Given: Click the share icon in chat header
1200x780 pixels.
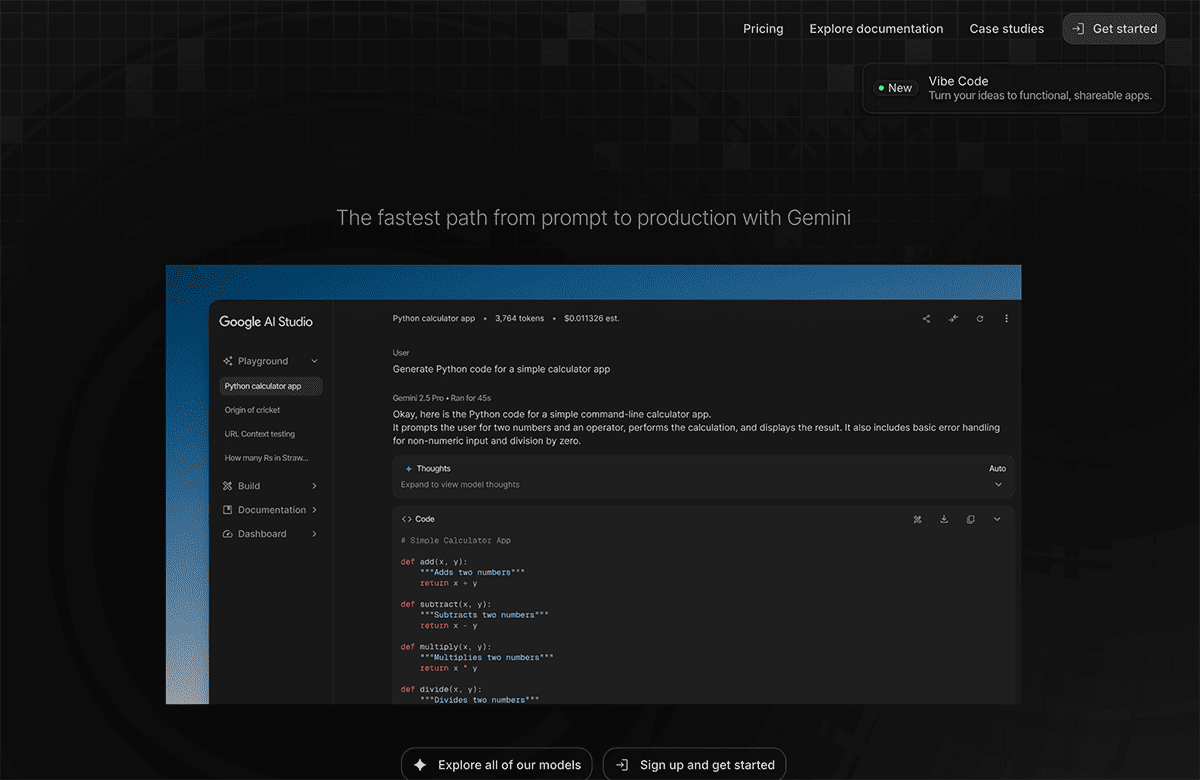Looking at the screenshot, I should [926, 319].
